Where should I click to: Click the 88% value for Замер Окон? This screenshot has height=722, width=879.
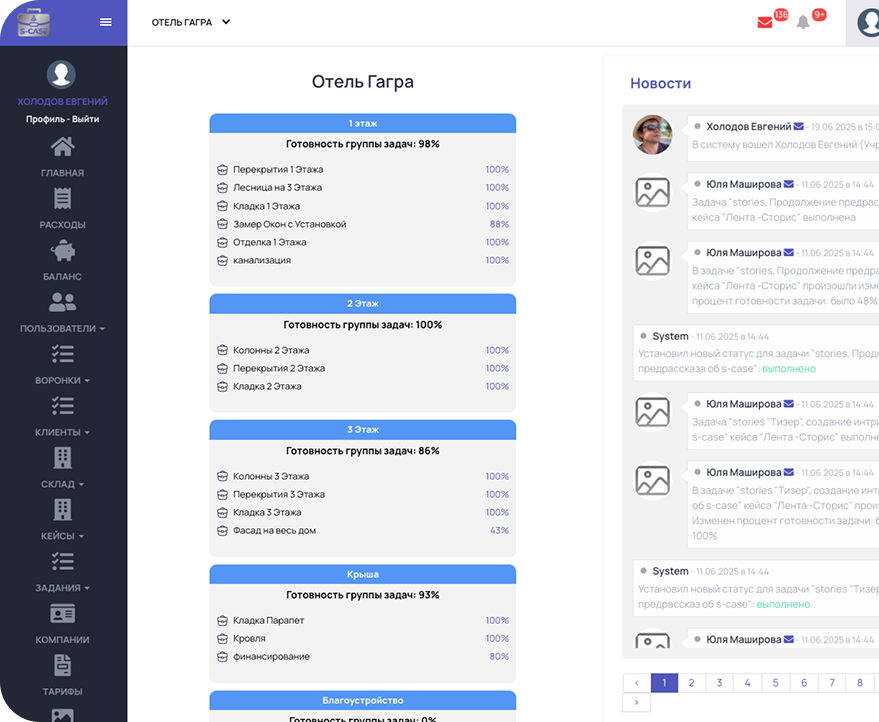click(499, 224)
